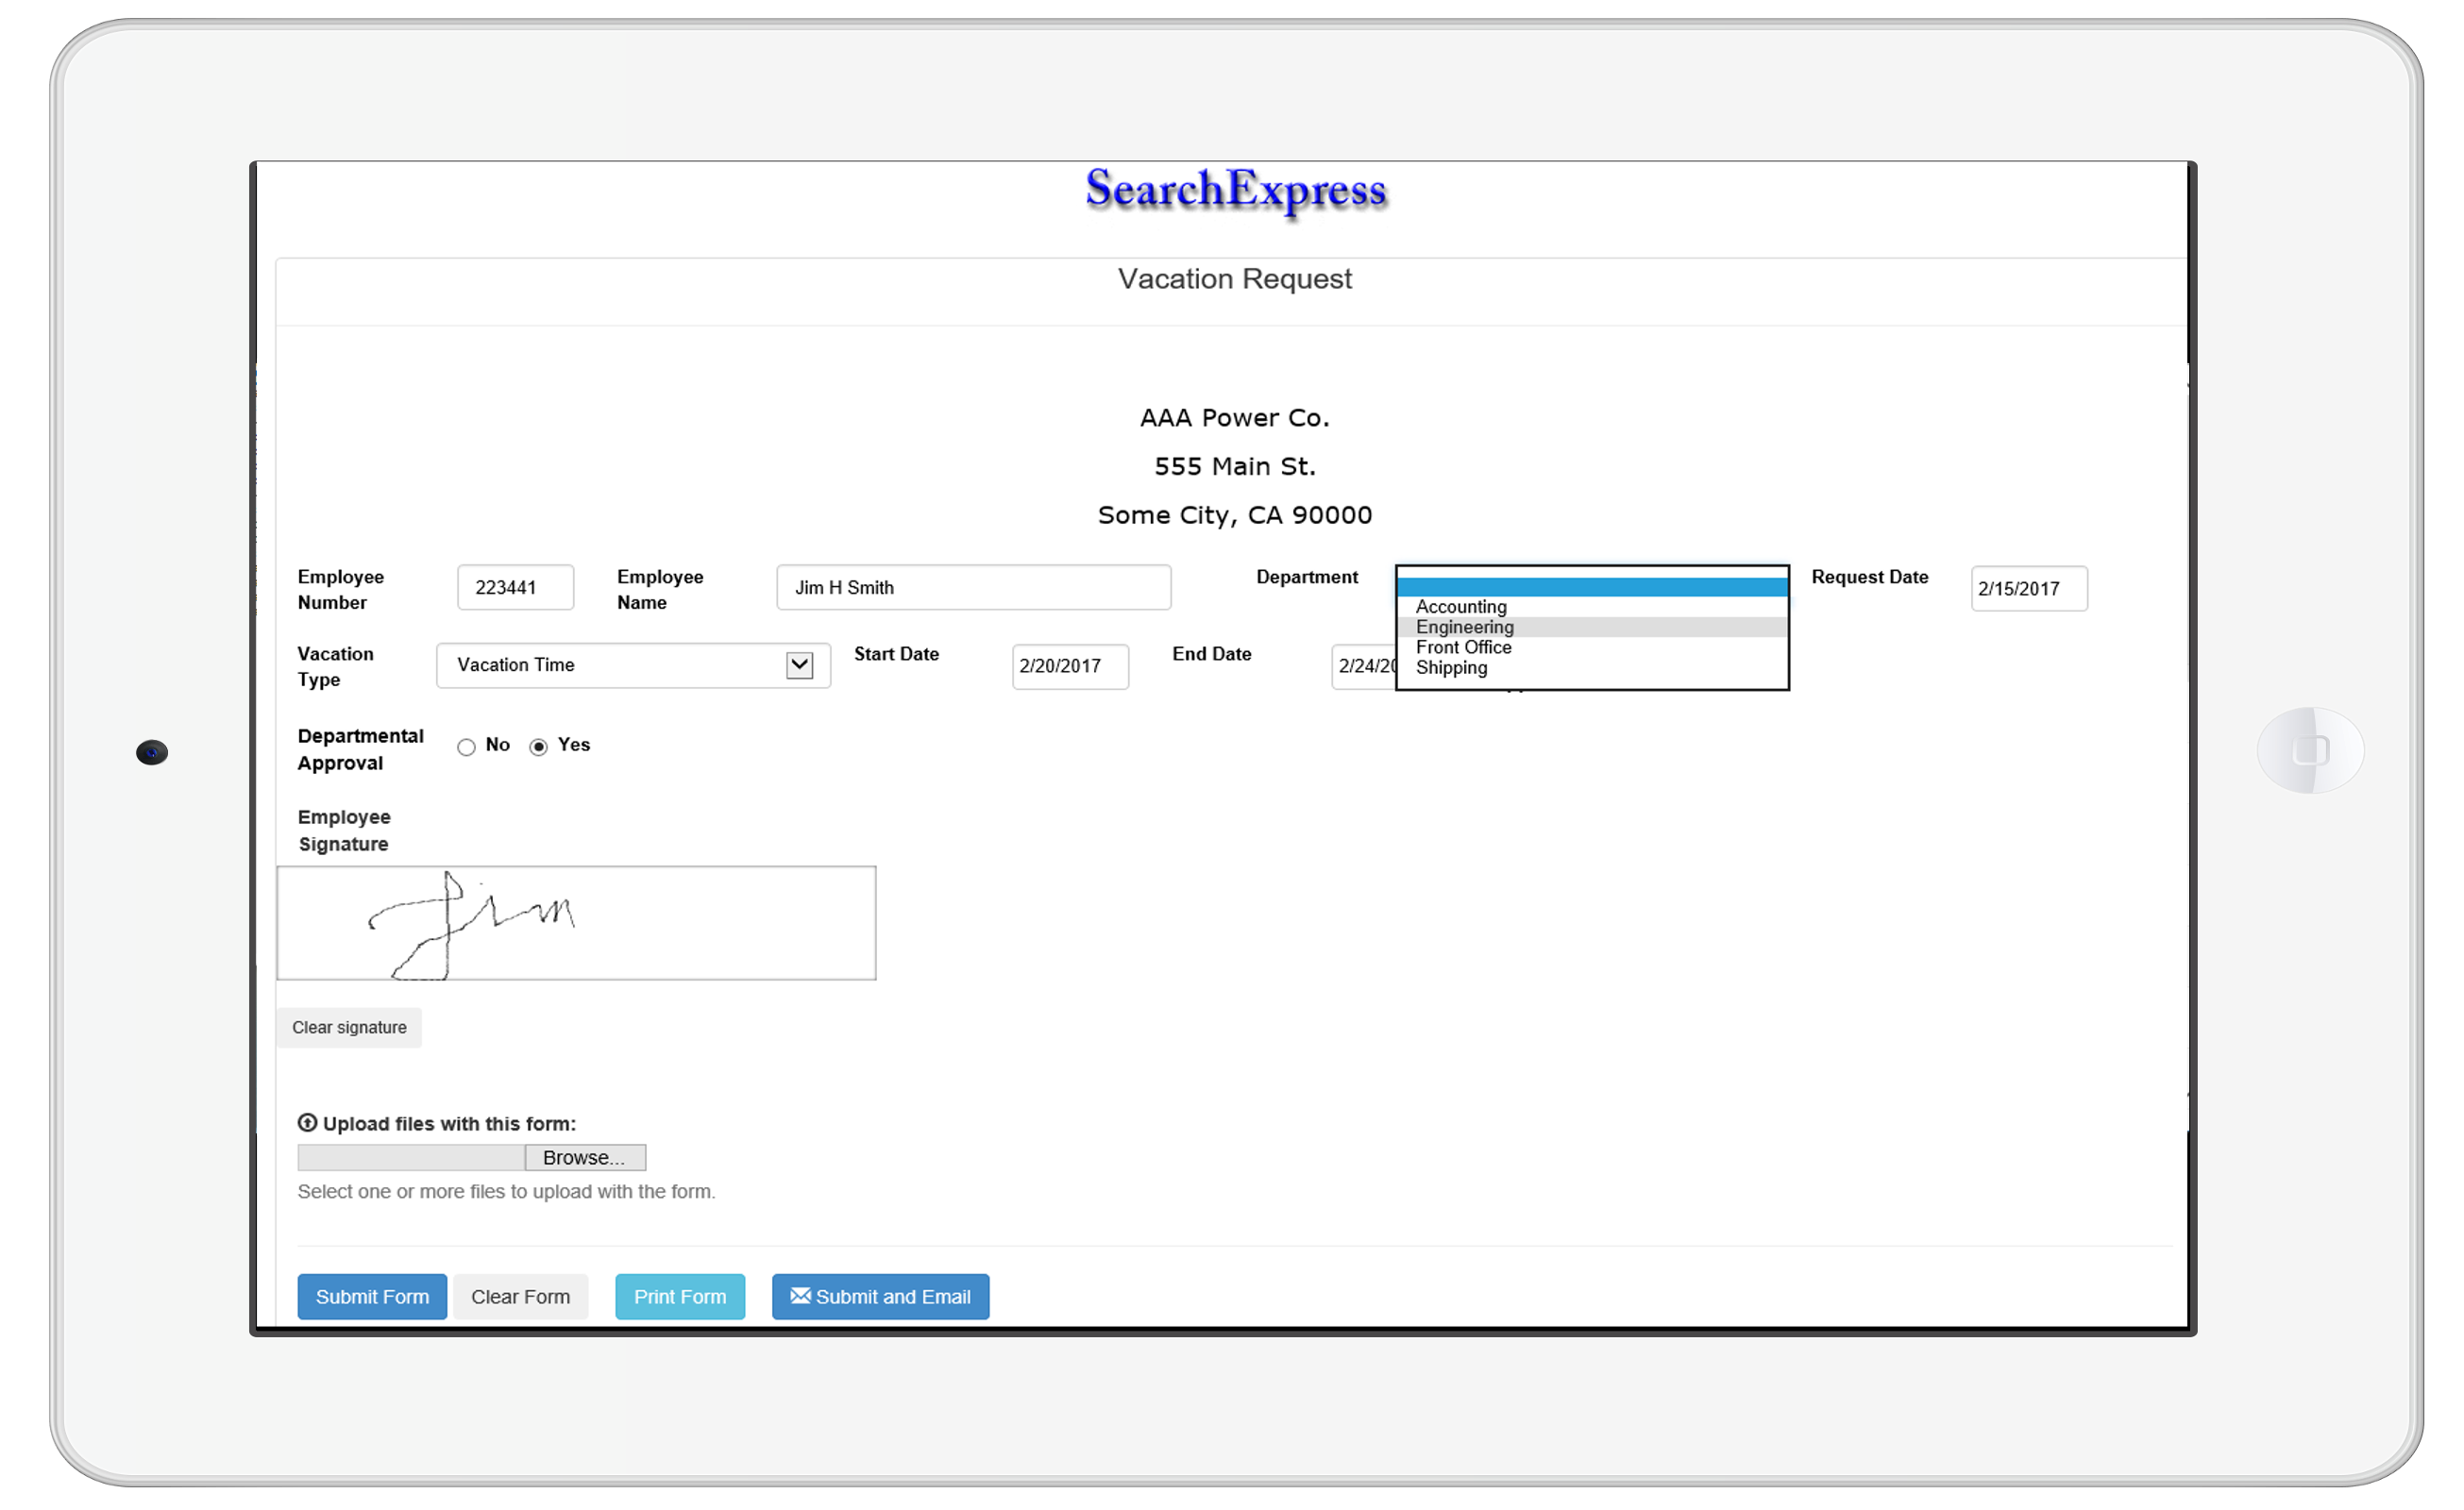Click the Employee Signature label
2464x1510 pixels.
pos(344,830)
